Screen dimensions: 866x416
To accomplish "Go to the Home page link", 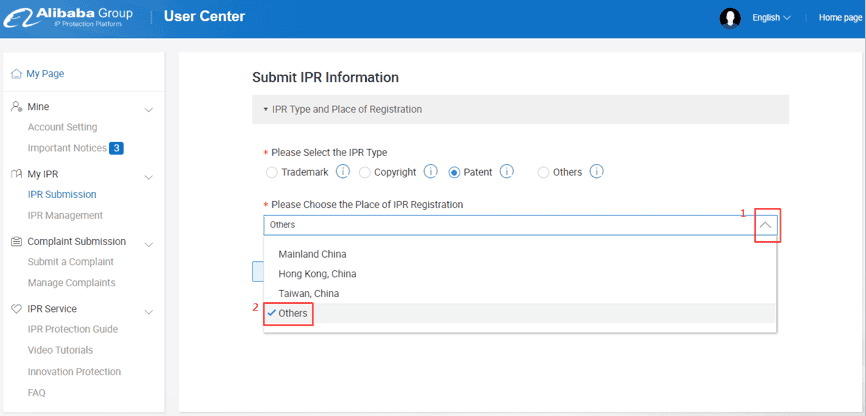I will point(839,18).
